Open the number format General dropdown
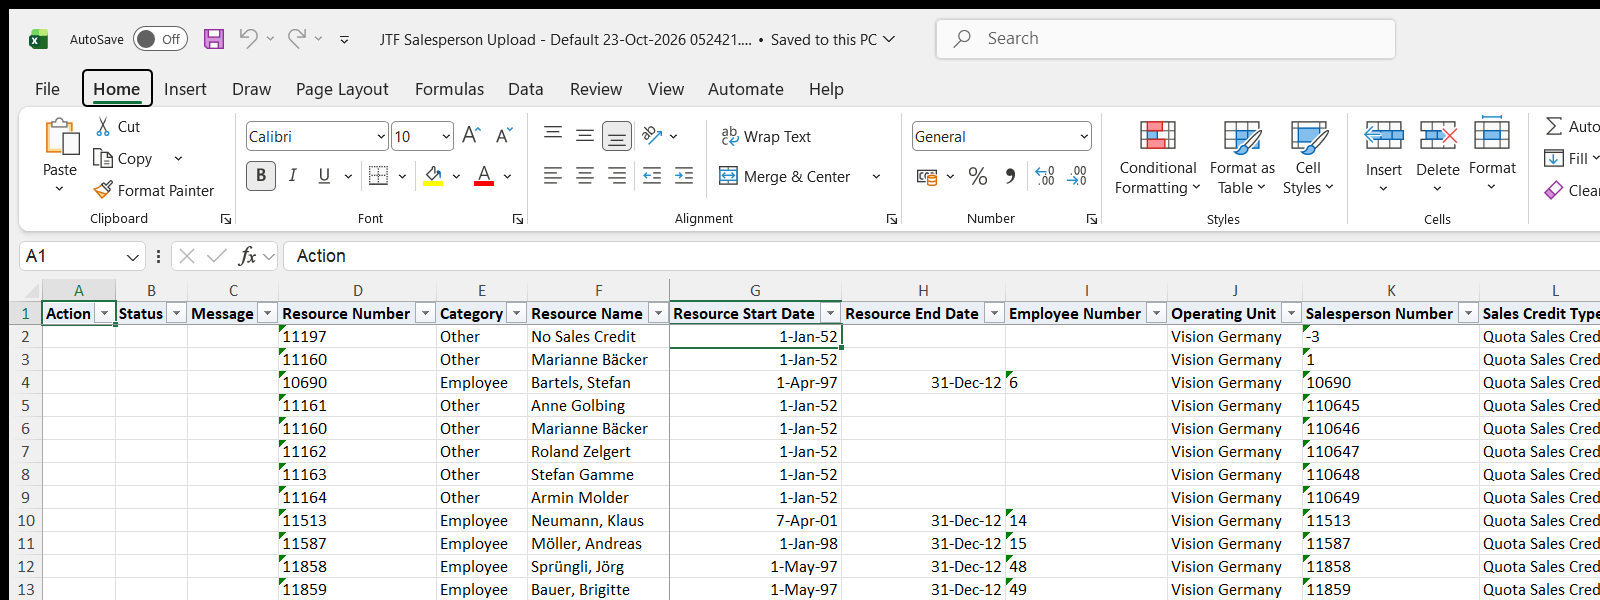 (x=1084, y=136)
